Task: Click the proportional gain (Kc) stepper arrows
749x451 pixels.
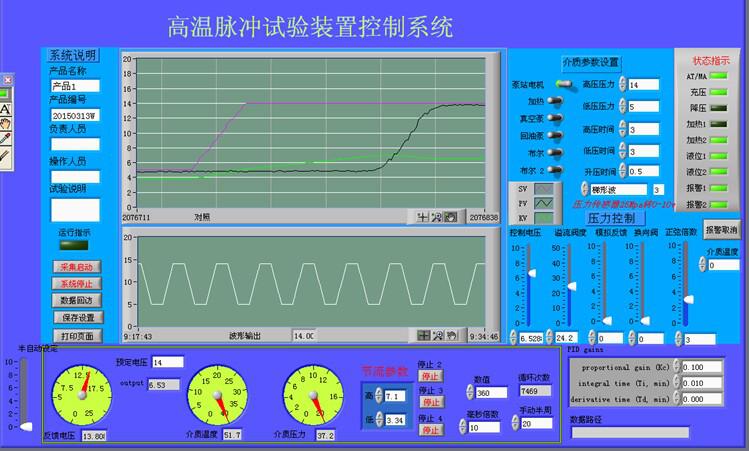Action: pyautogui.click(x=679, y=367)
